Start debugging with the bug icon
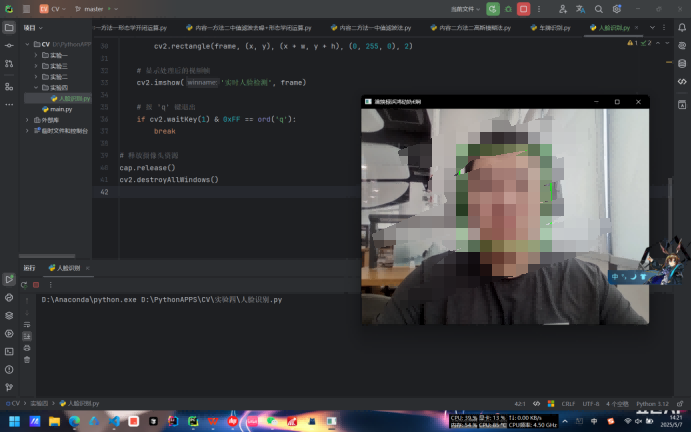 (x=508, y=9)
